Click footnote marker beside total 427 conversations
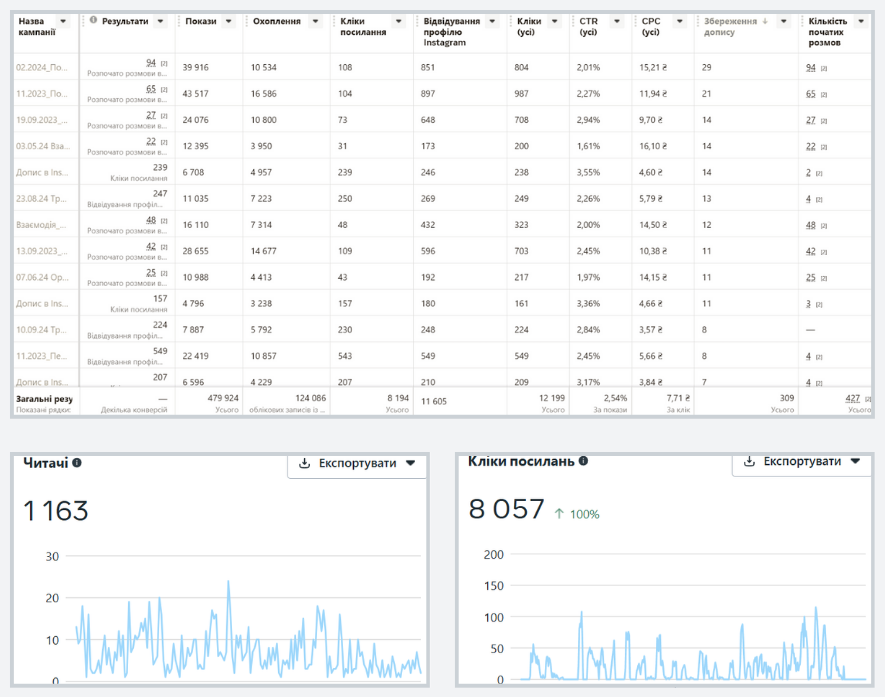The image size is (885, 697). point(868,398)
